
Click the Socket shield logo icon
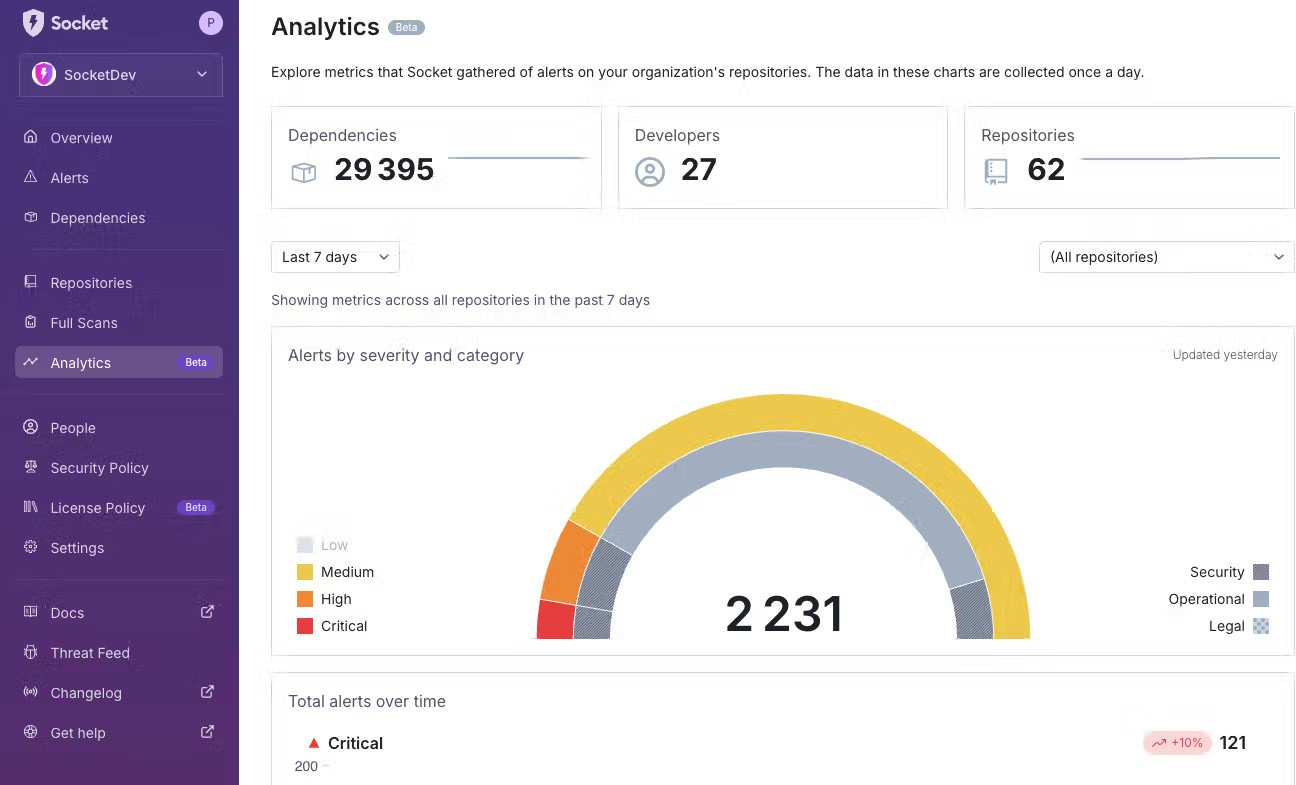33,23
